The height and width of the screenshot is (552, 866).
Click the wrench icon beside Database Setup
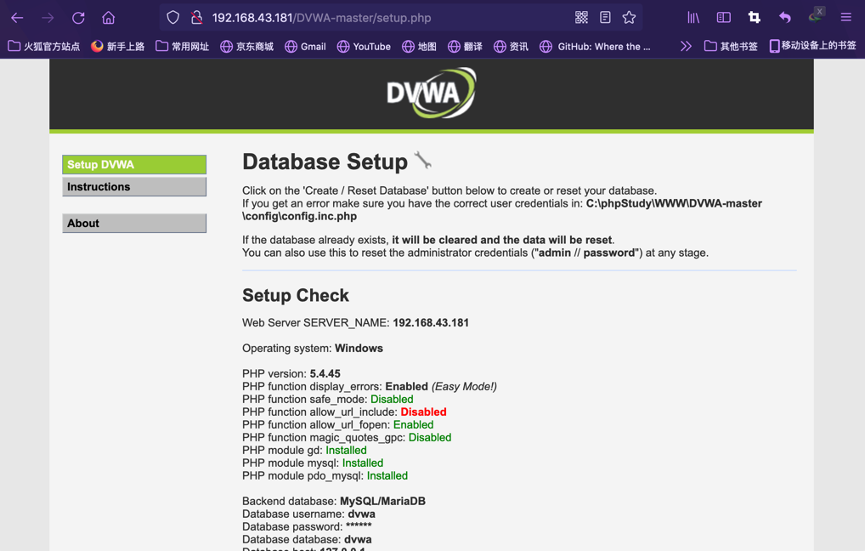click(x=423, y=160)
